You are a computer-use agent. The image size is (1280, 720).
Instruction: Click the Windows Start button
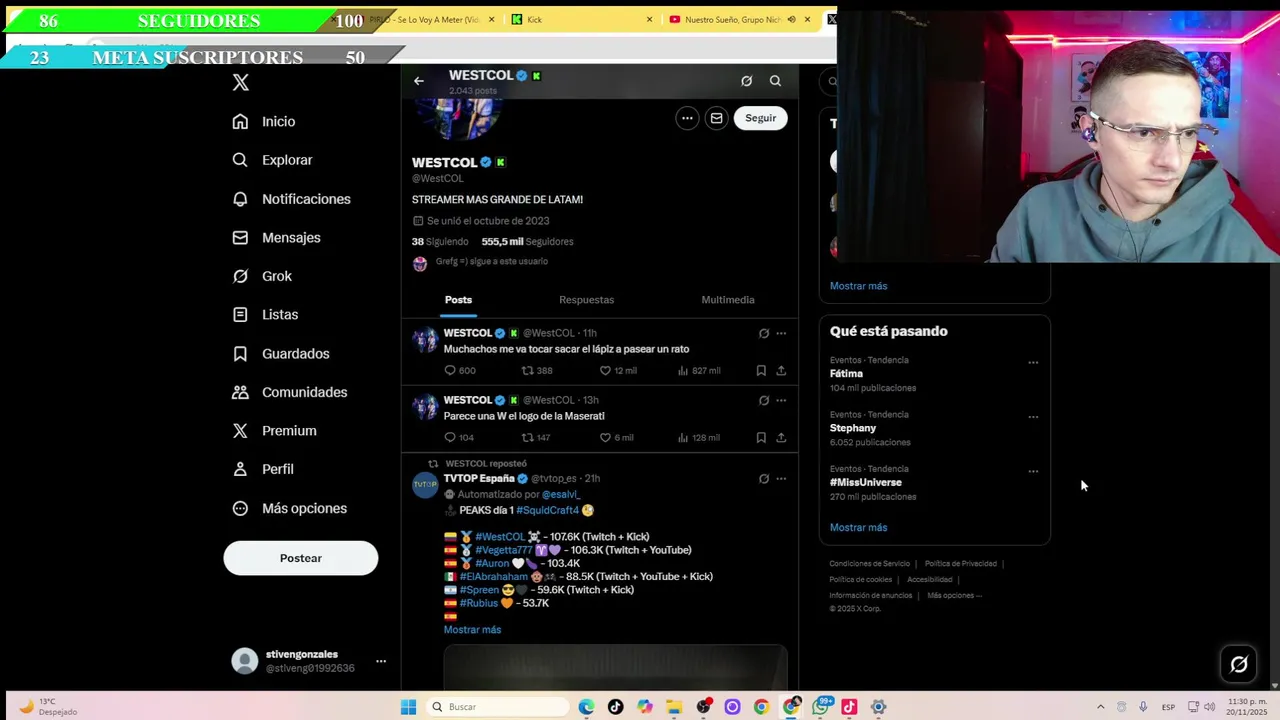tap(408, 707)
